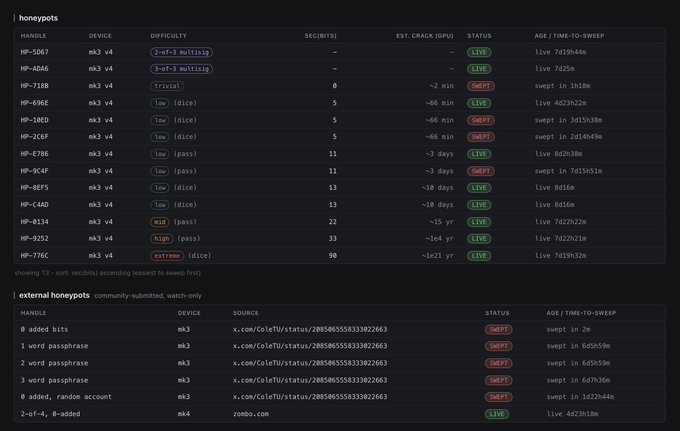The height and width of the screenshot is (431, 680).
Task: Click the low badge in HP-E786 row
Action: click(160, 154)
